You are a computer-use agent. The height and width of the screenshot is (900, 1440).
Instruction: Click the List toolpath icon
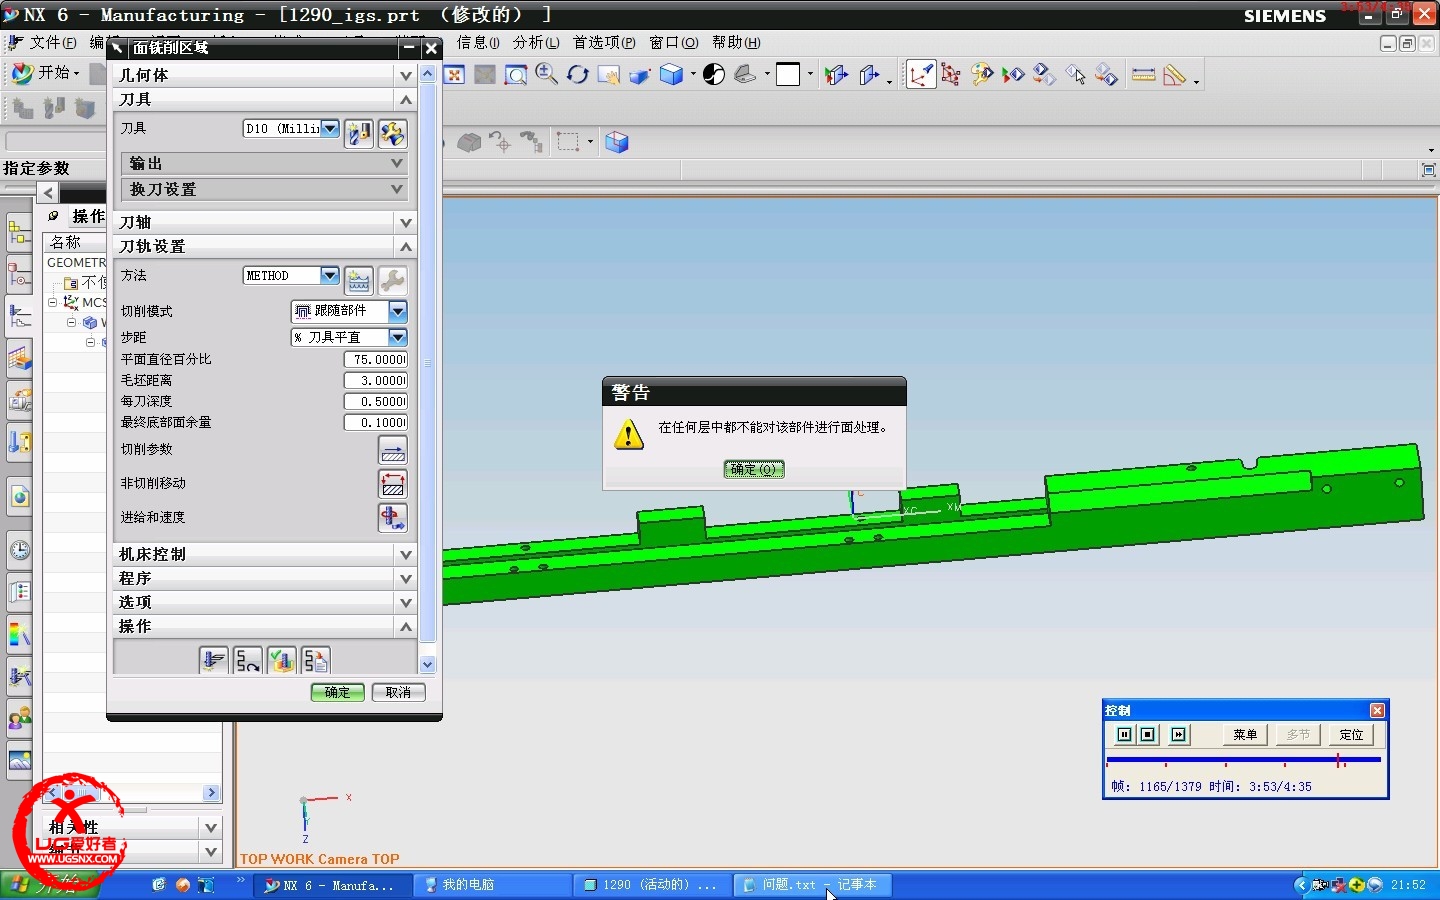point(316,660)
